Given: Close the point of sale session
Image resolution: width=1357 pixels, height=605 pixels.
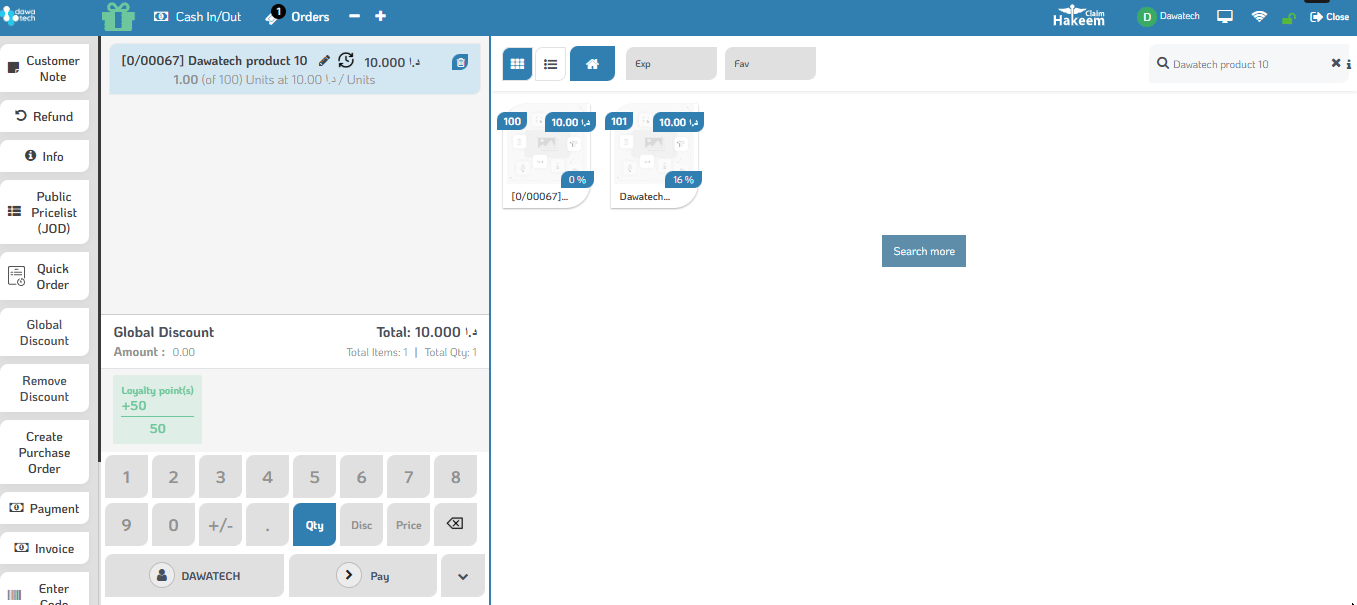Looking at the screenshot, I should (1329, 17).
